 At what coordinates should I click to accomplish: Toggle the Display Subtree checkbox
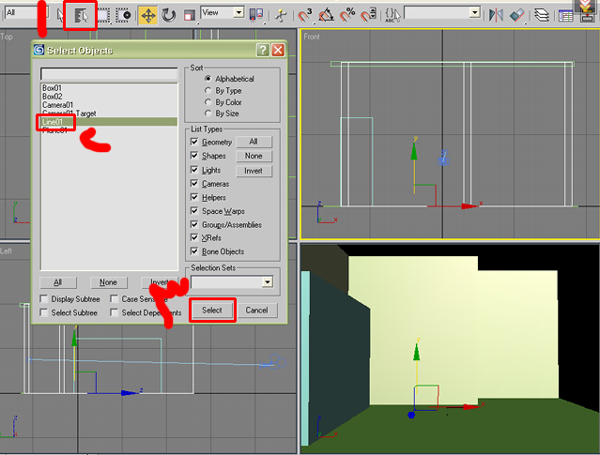(x=45, y=299)
